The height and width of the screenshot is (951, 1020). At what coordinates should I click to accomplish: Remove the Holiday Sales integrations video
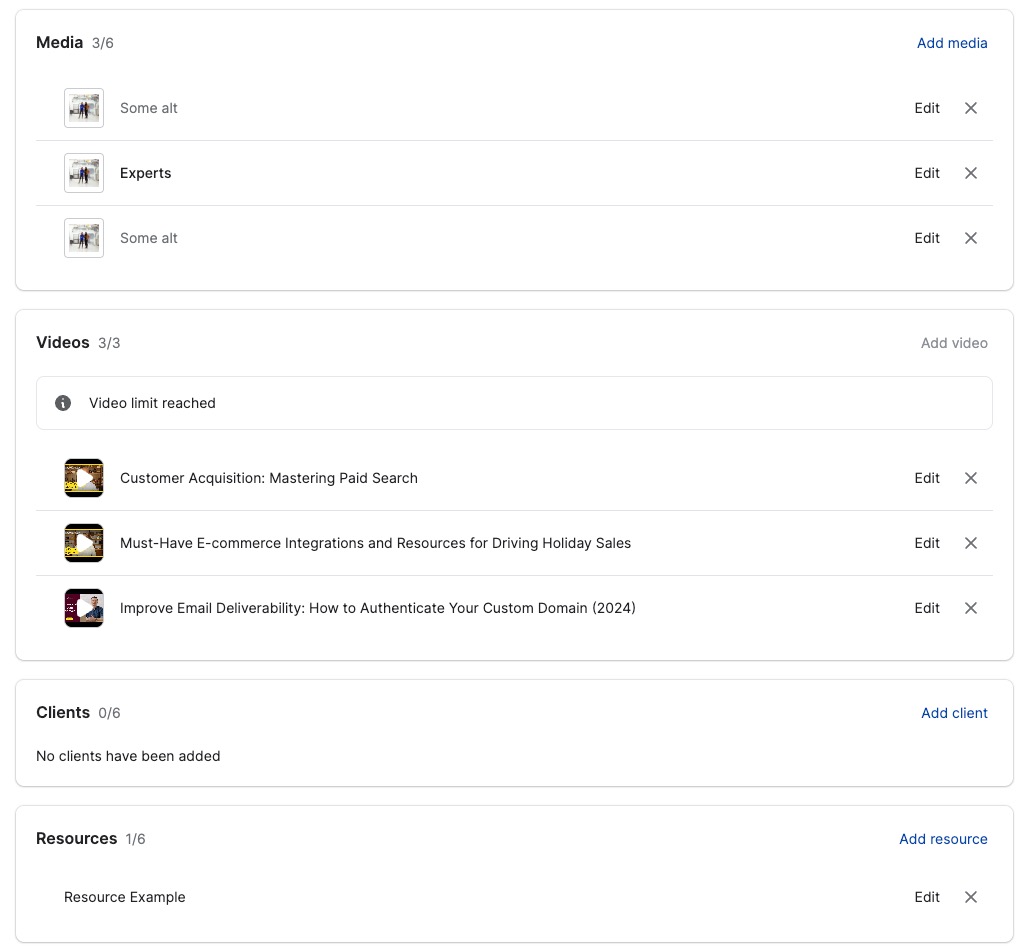coord(970,543)
